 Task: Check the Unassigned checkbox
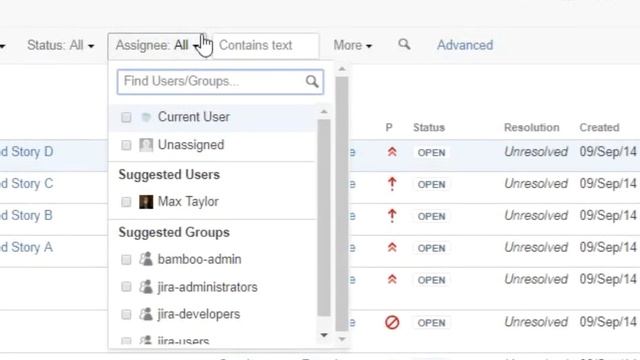(126, 145)
